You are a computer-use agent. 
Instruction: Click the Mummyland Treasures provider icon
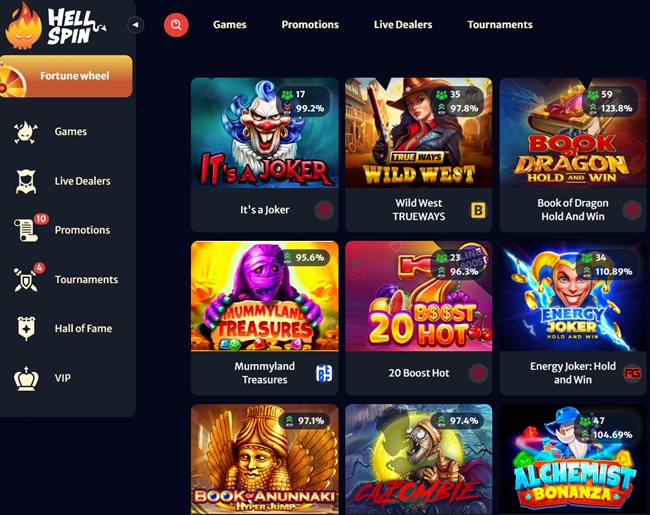pyautogui.click(x=324, y=373)
